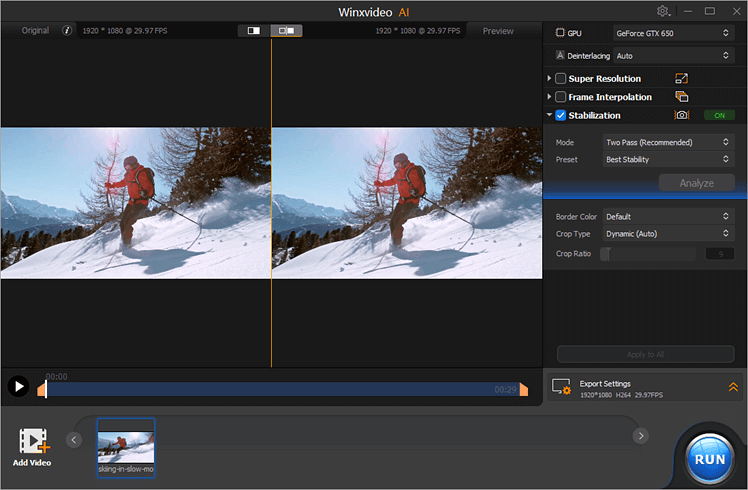This screenshot has height=490, width=748.
Task: Open the GPU GeForce GTX 650 dropdown
Action: point(673,33)
